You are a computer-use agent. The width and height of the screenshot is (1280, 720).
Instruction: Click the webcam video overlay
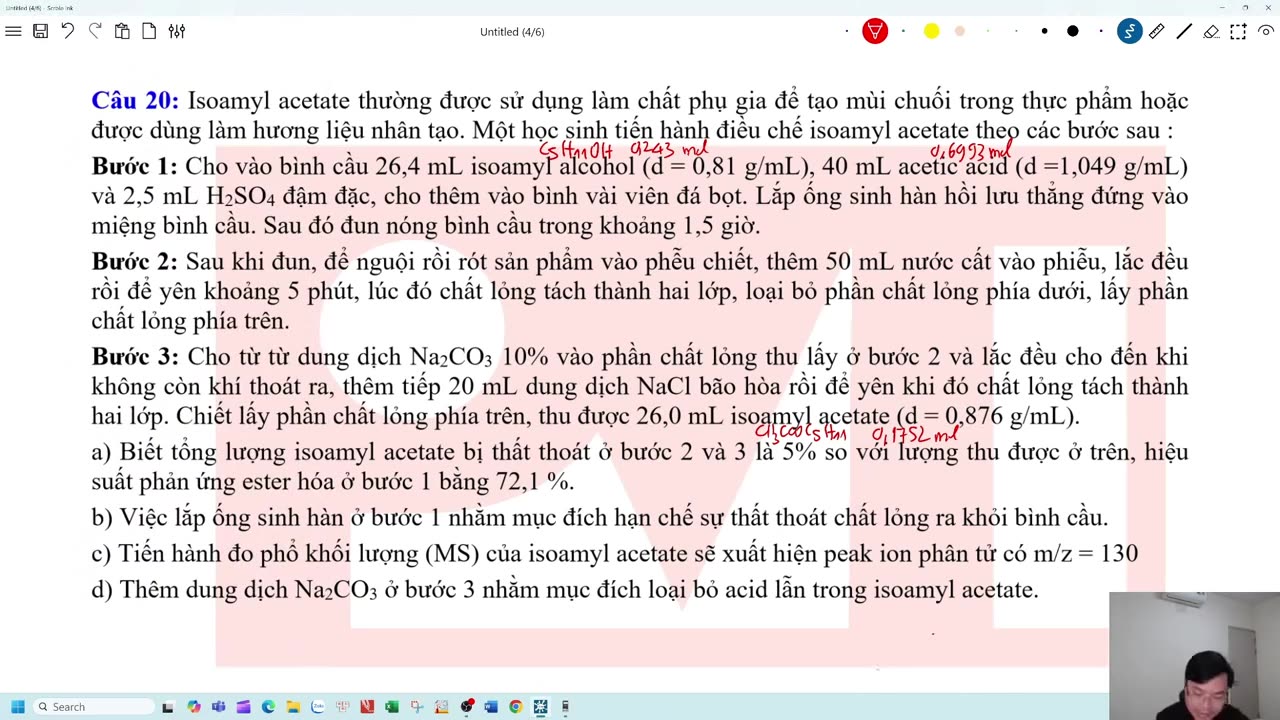pos(1194,656)
